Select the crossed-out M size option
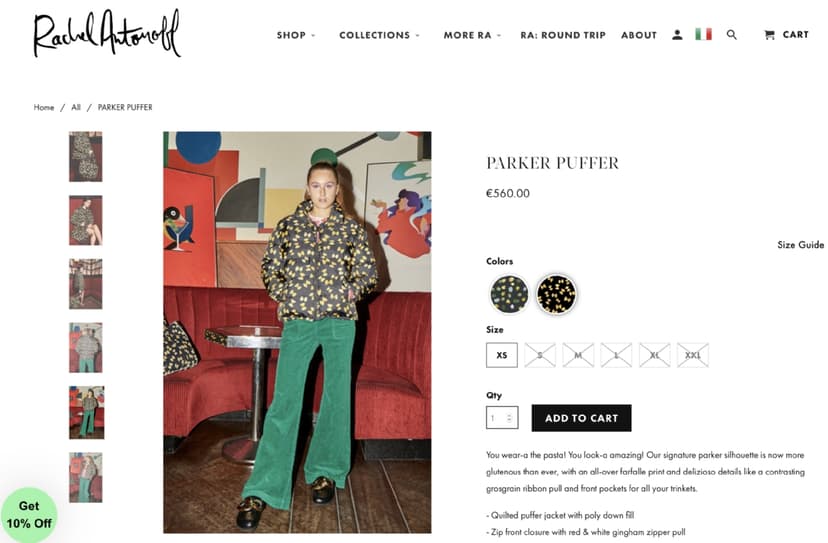Viewport: 828px width, 543px height. tap(578, 355)
